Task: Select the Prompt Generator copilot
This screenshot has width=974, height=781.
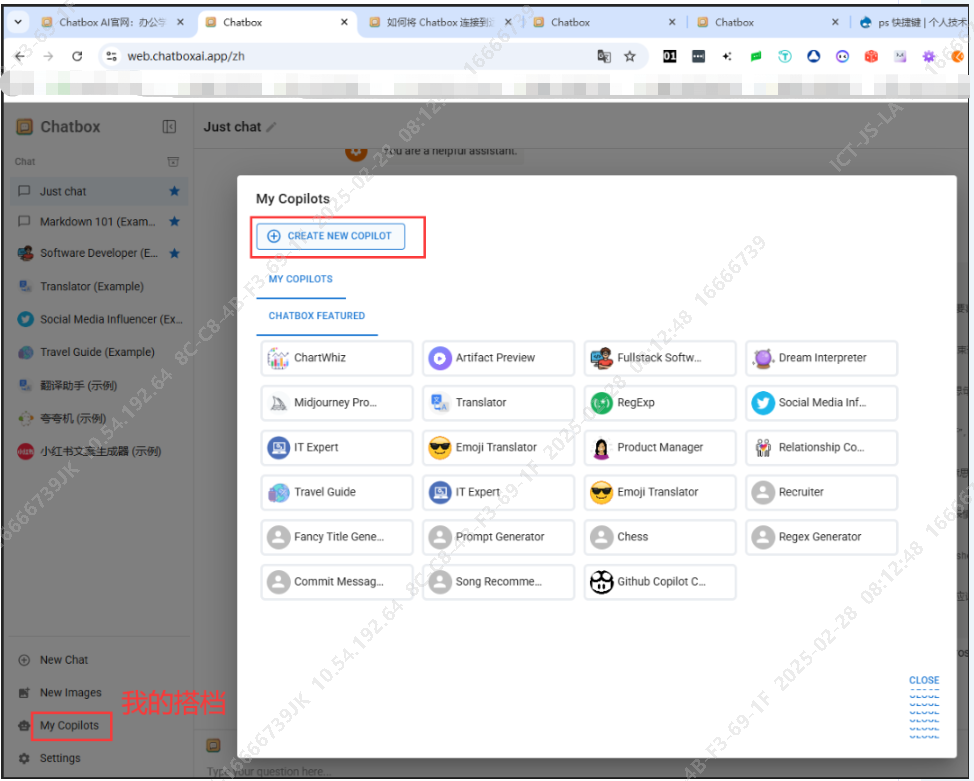Action: coord(498,537)
